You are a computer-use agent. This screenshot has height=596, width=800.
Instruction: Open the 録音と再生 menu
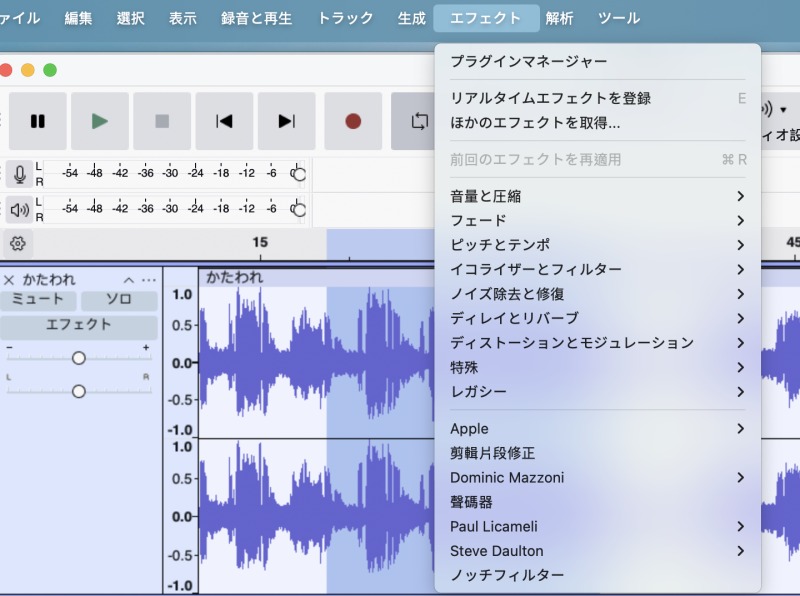click(x=257, y=18)
